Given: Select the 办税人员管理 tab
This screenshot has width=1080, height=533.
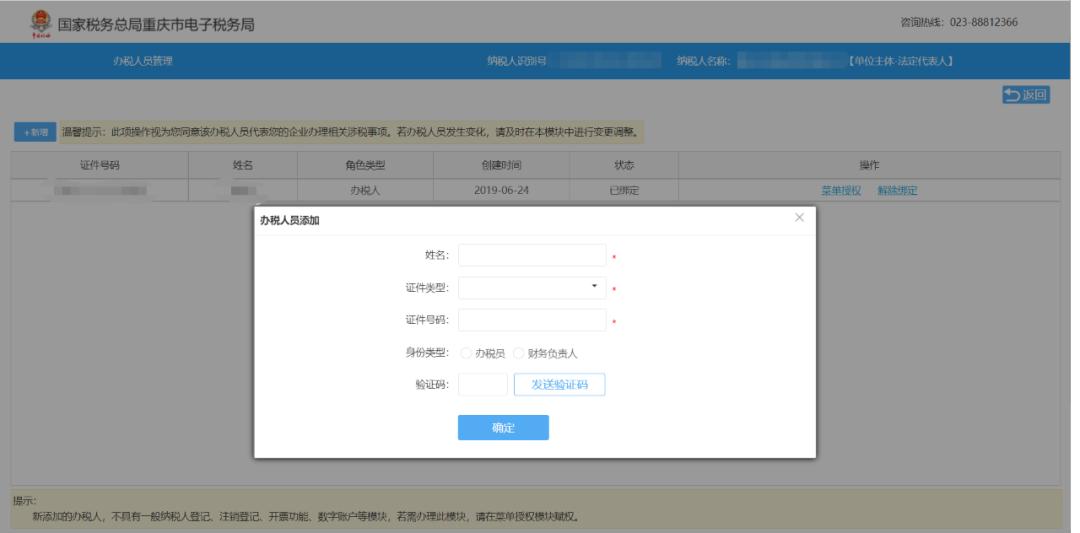Looking at the screenshot, I should [x=145, y=62].
